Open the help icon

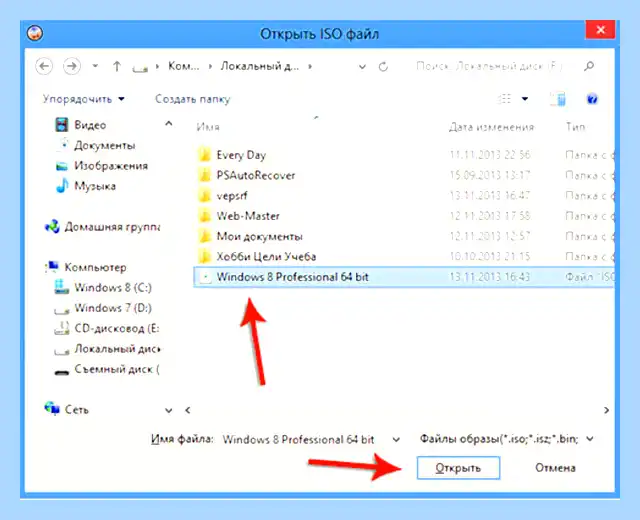pos(592,99)
